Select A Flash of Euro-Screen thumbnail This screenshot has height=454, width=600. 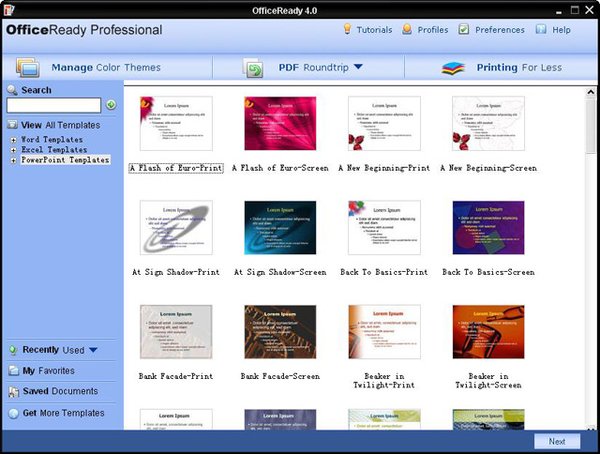pyautogui.click(x=280, y=123)
